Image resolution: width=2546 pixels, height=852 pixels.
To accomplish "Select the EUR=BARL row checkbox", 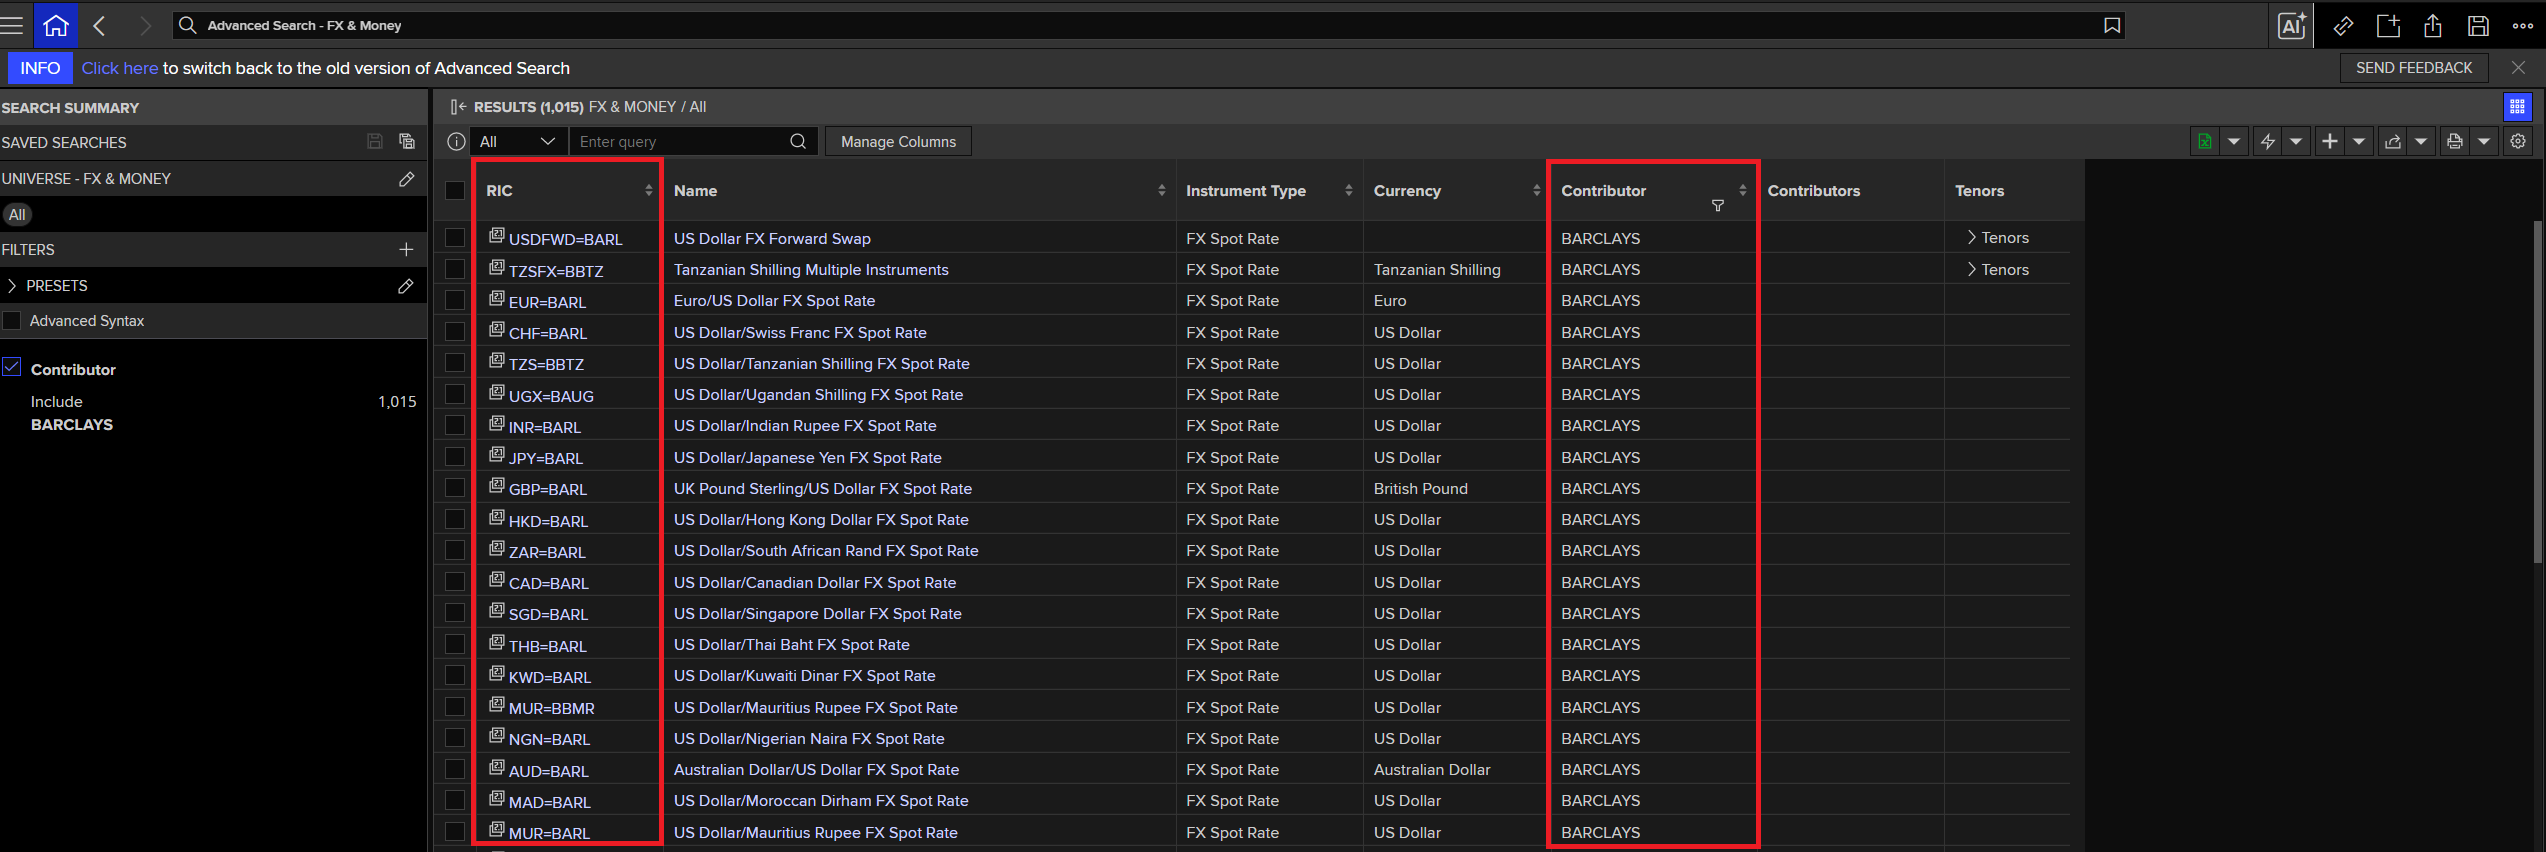I will pyautogui.click(x=455, y=300).
